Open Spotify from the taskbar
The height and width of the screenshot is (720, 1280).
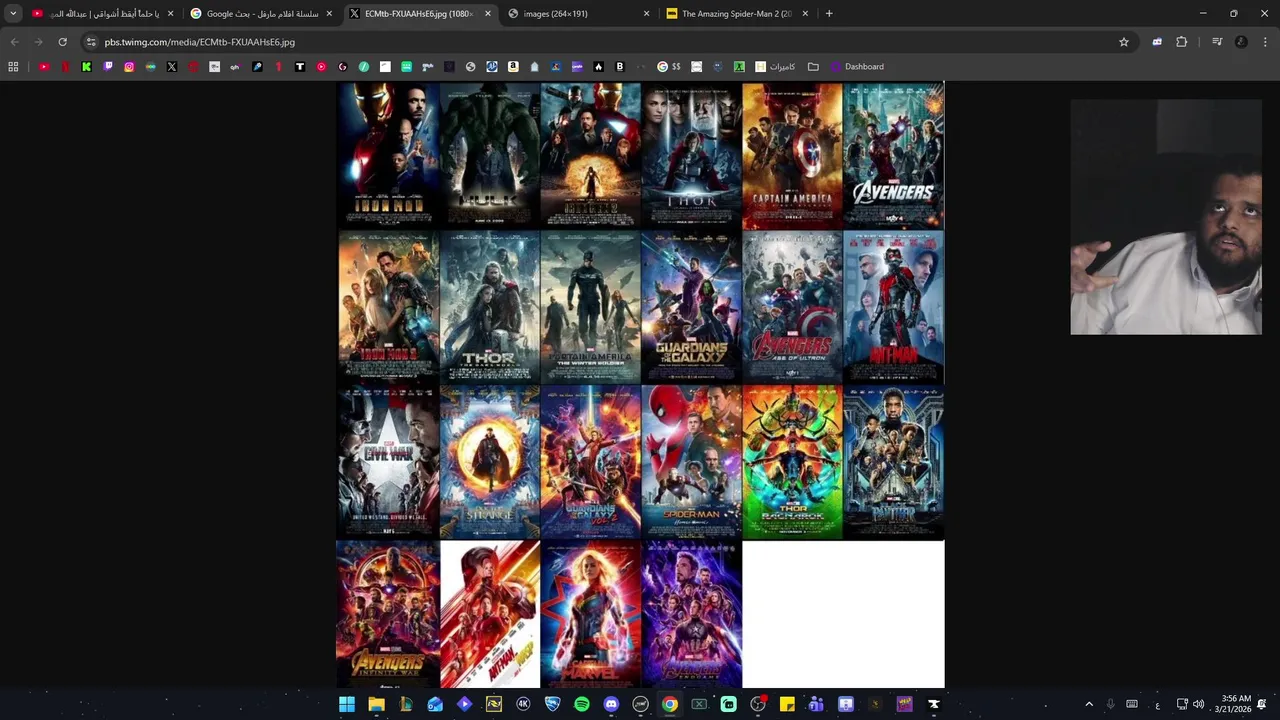point(582,704)
